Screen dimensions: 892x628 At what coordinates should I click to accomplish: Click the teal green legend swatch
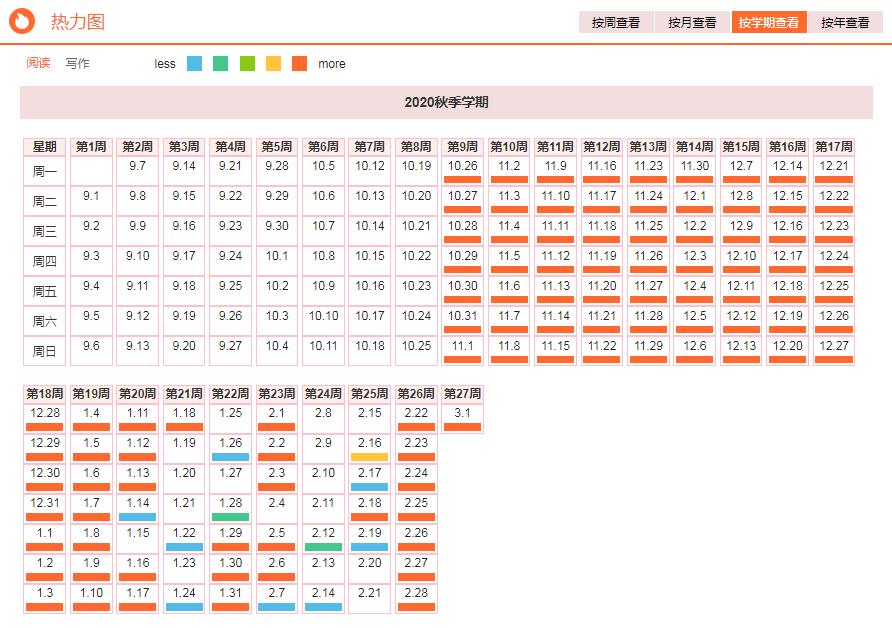(221, 63)
